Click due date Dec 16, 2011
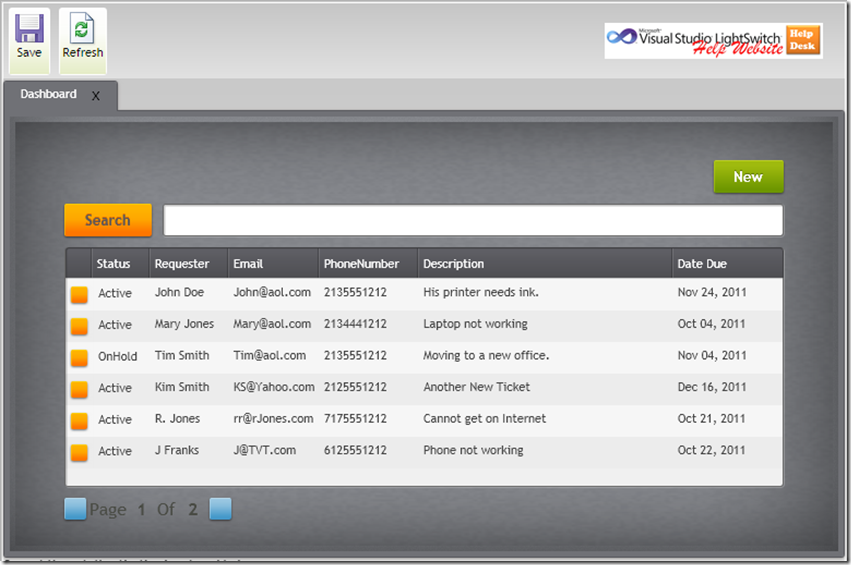851x565 pixels. [x=712, y=387]
